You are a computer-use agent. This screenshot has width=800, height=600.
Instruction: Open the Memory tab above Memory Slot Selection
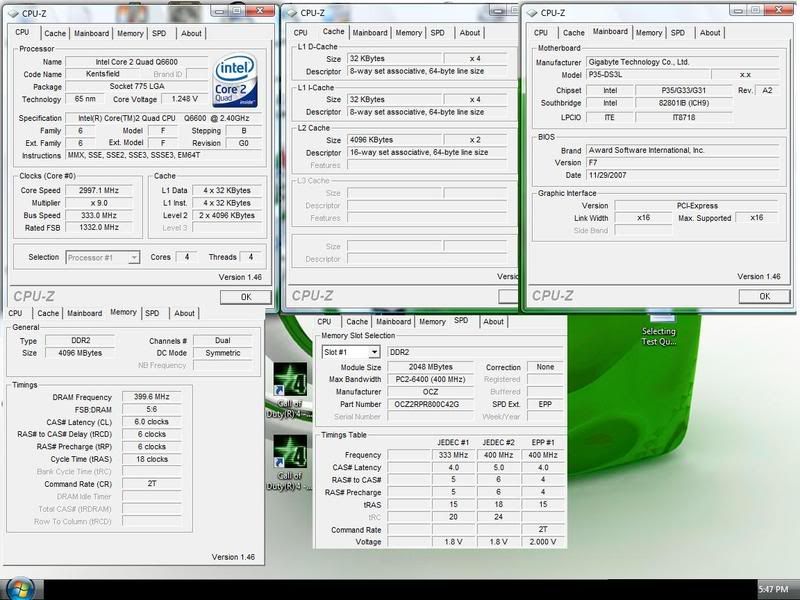pyautogui.click(x=433, y=322)
